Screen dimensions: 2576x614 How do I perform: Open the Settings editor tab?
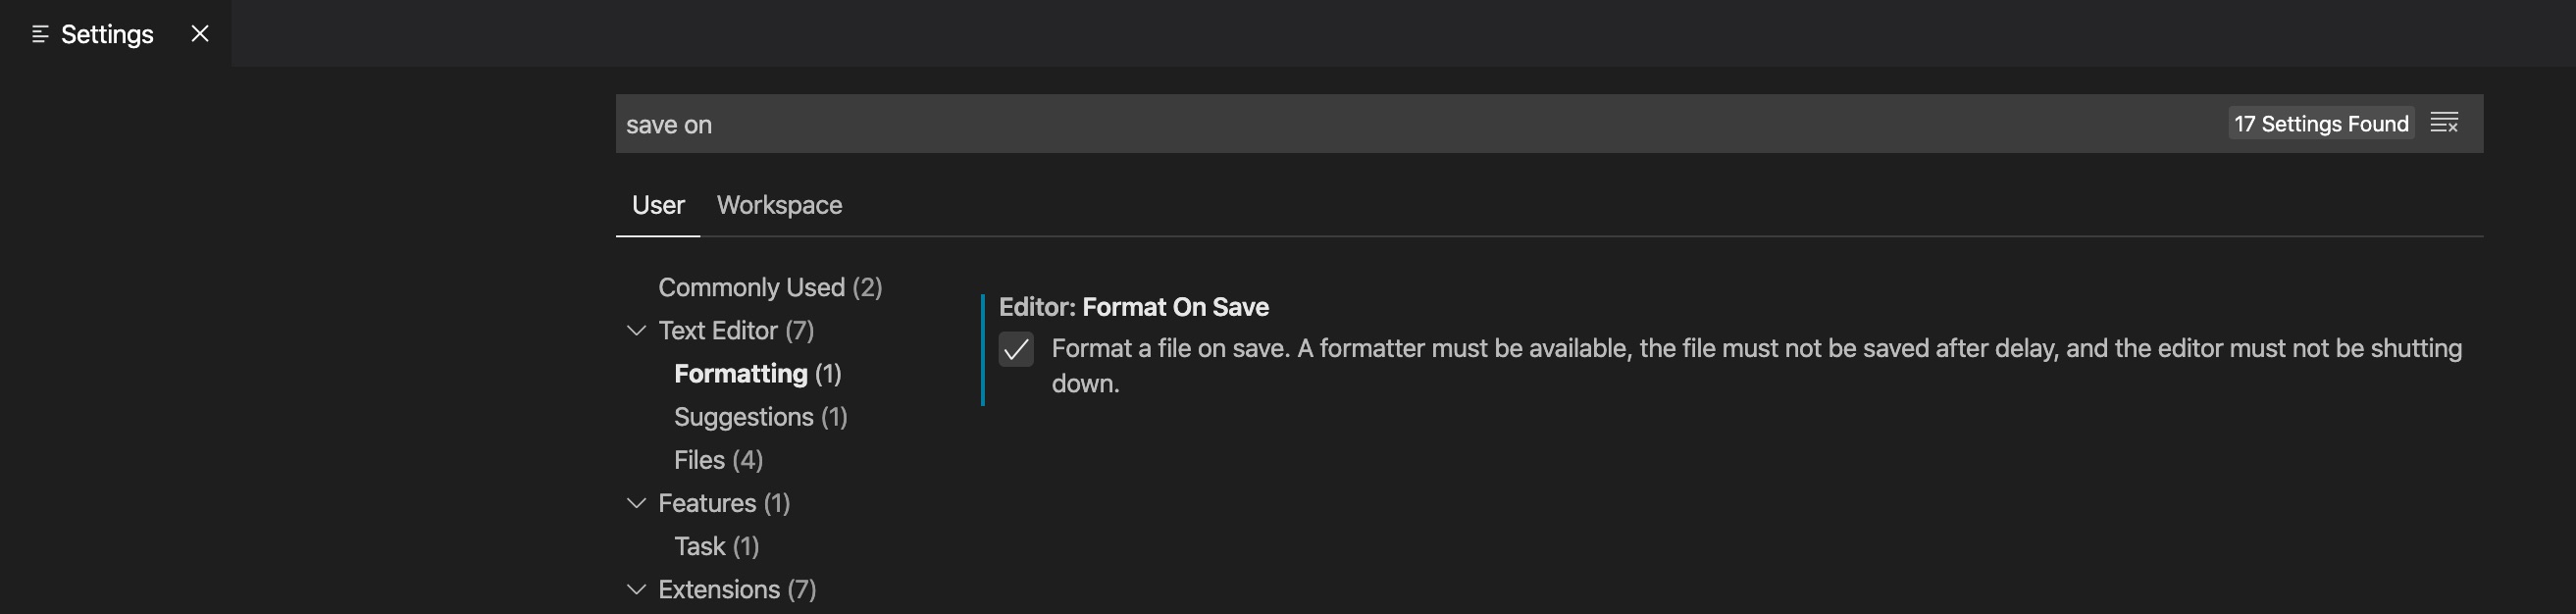pos(107,34)
